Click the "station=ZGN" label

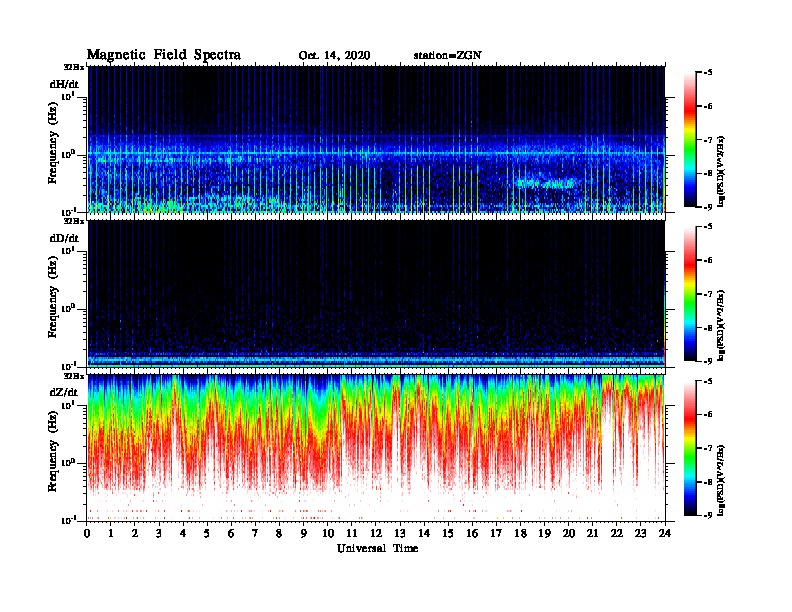coord(447,55)
